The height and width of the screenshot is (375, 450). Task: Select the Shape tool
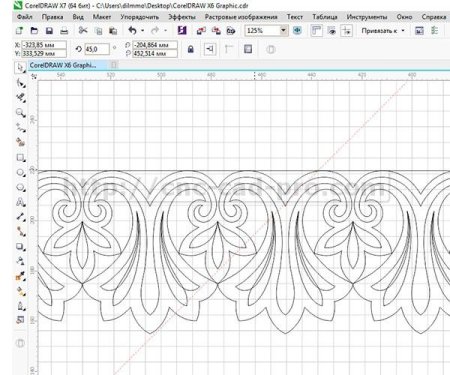pos(20,83)
